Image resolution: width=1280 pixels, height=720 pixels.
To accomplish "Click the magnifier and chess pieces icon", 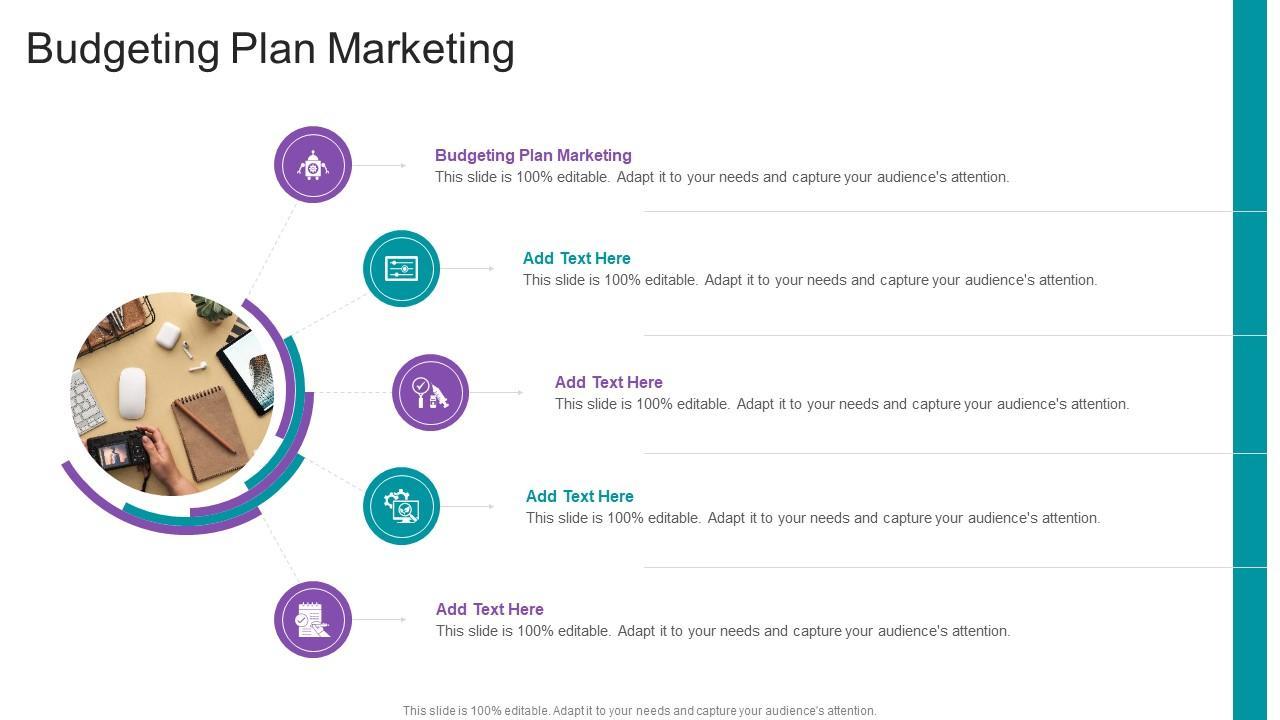I will click(x=431, y=392).
